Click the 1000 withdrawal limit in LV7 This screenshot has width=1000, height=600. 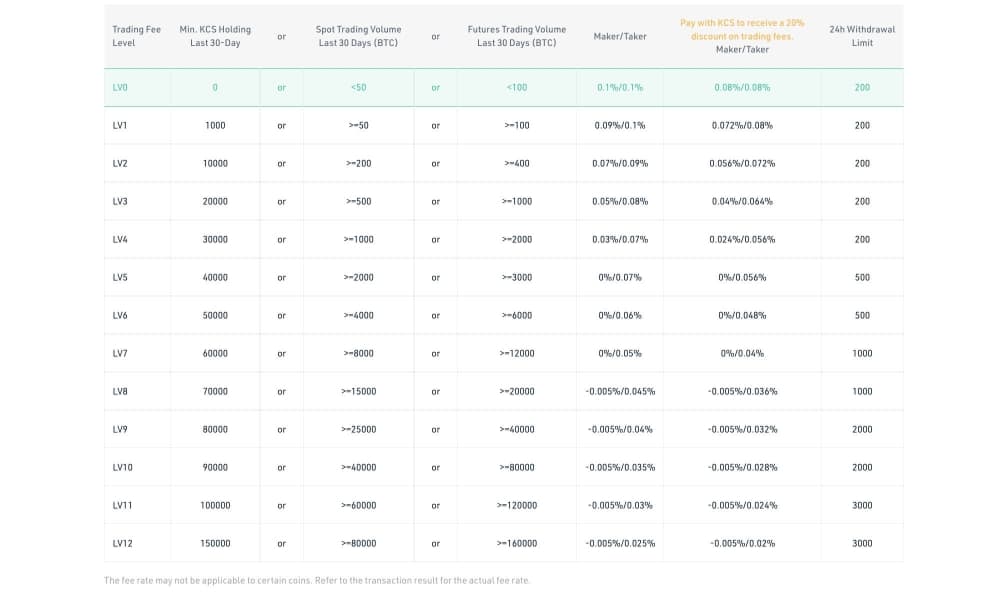point(862,353)
